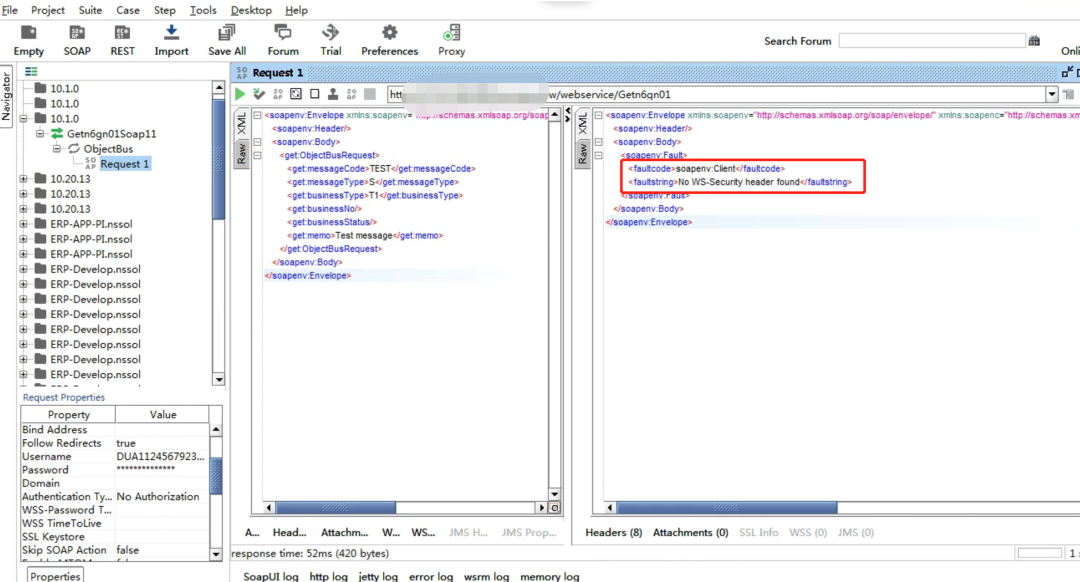Fold soapenv:Fault element in the response

598,156
